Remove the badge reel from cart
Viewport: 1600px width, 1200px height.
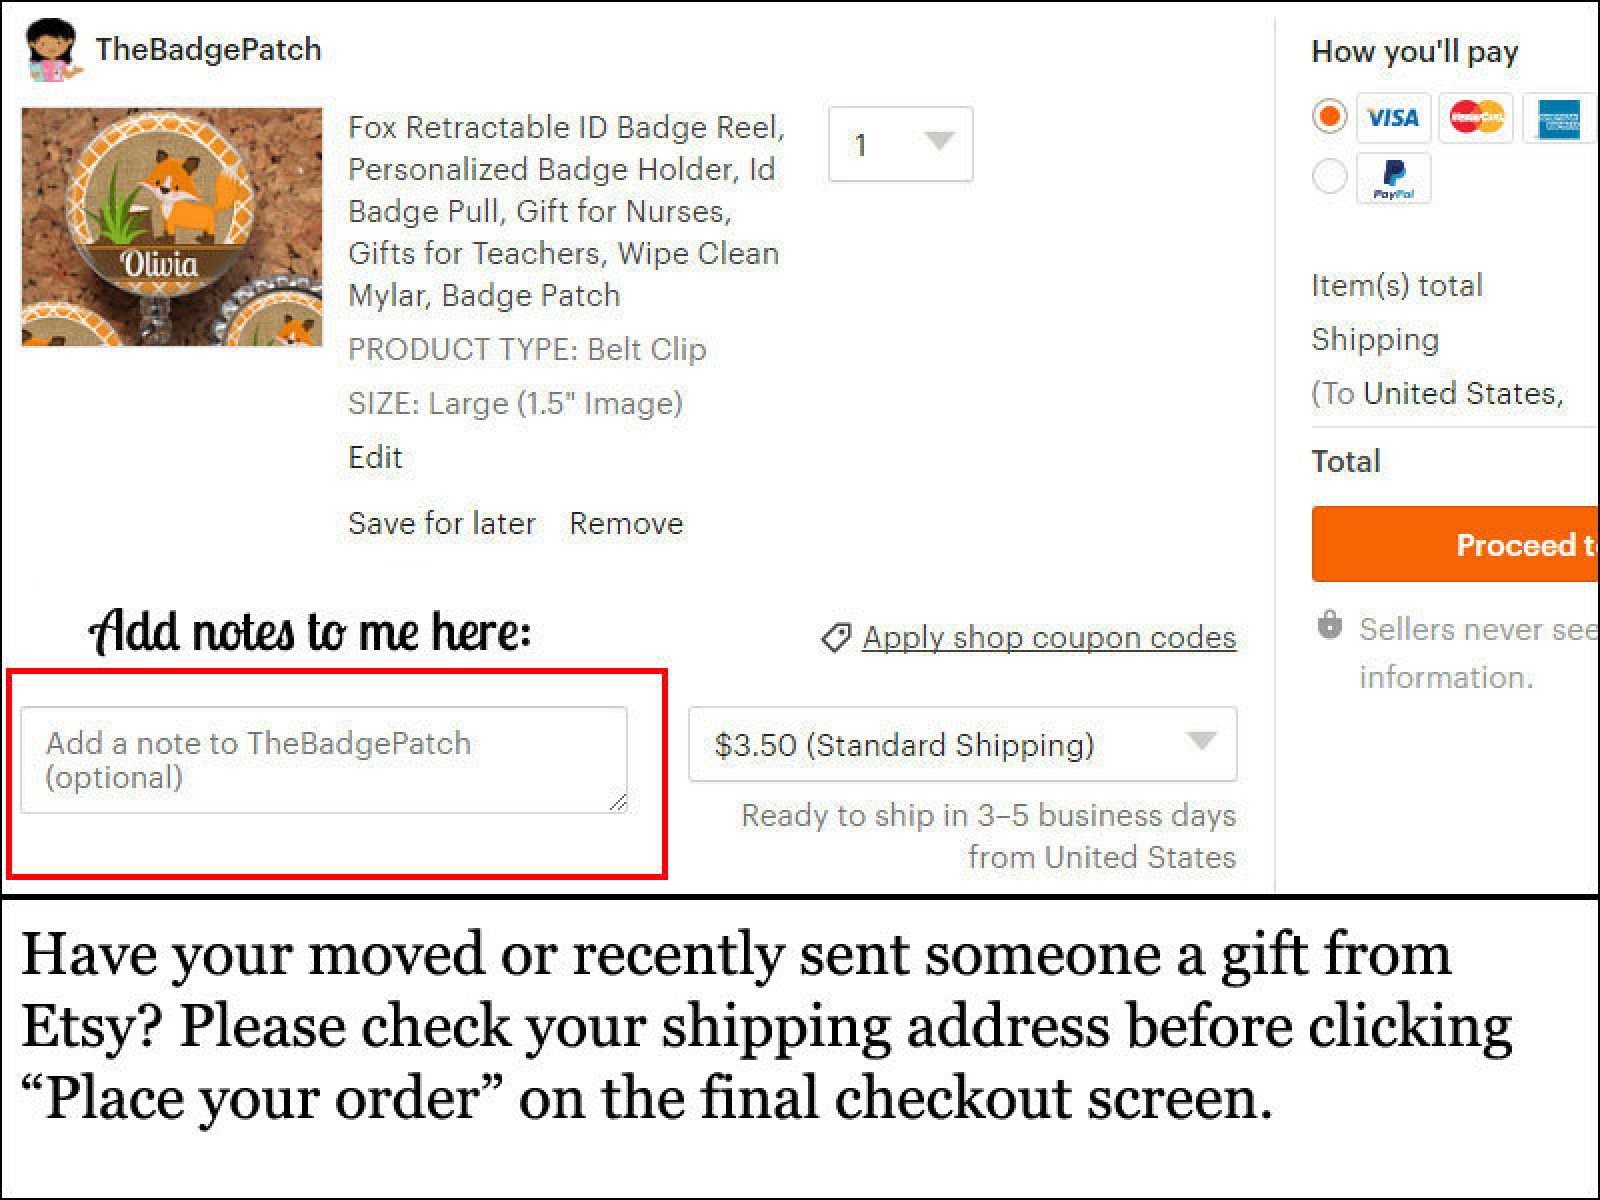click(x=626, y=523)
